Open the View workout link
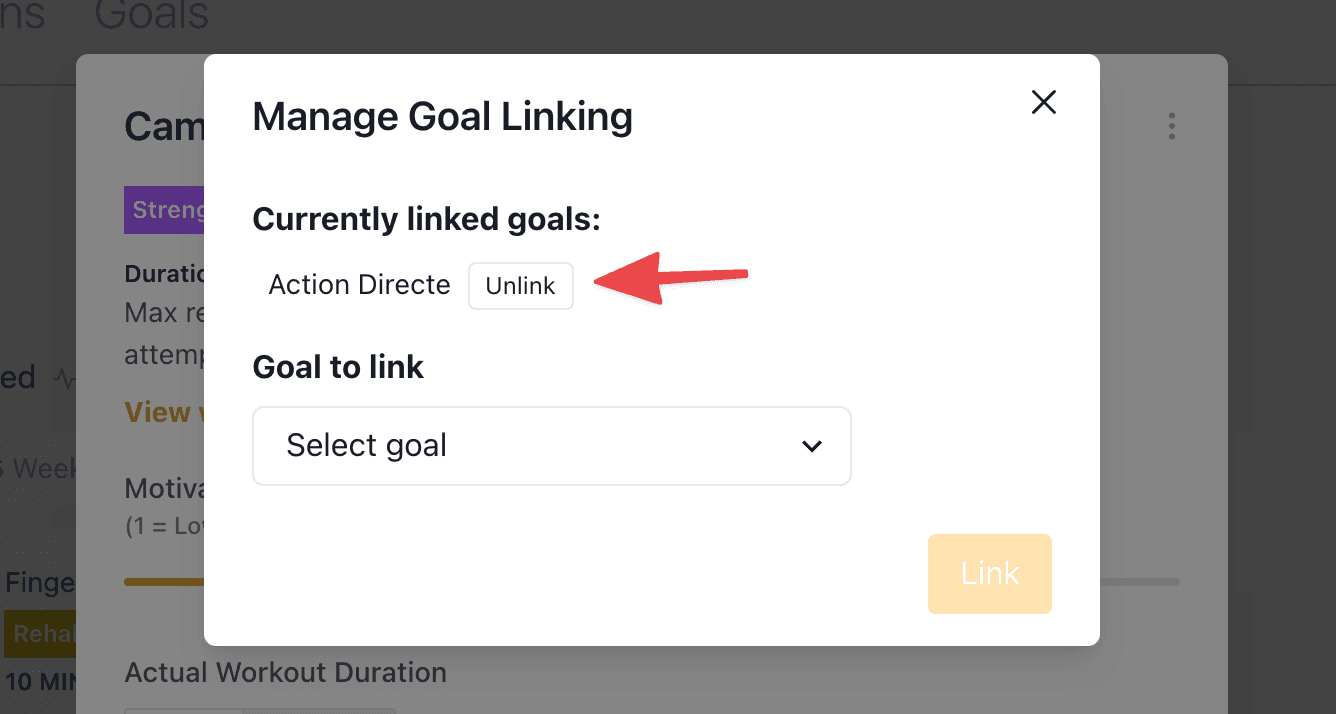This screenshot has height=714, width=1336. point(164,412)
